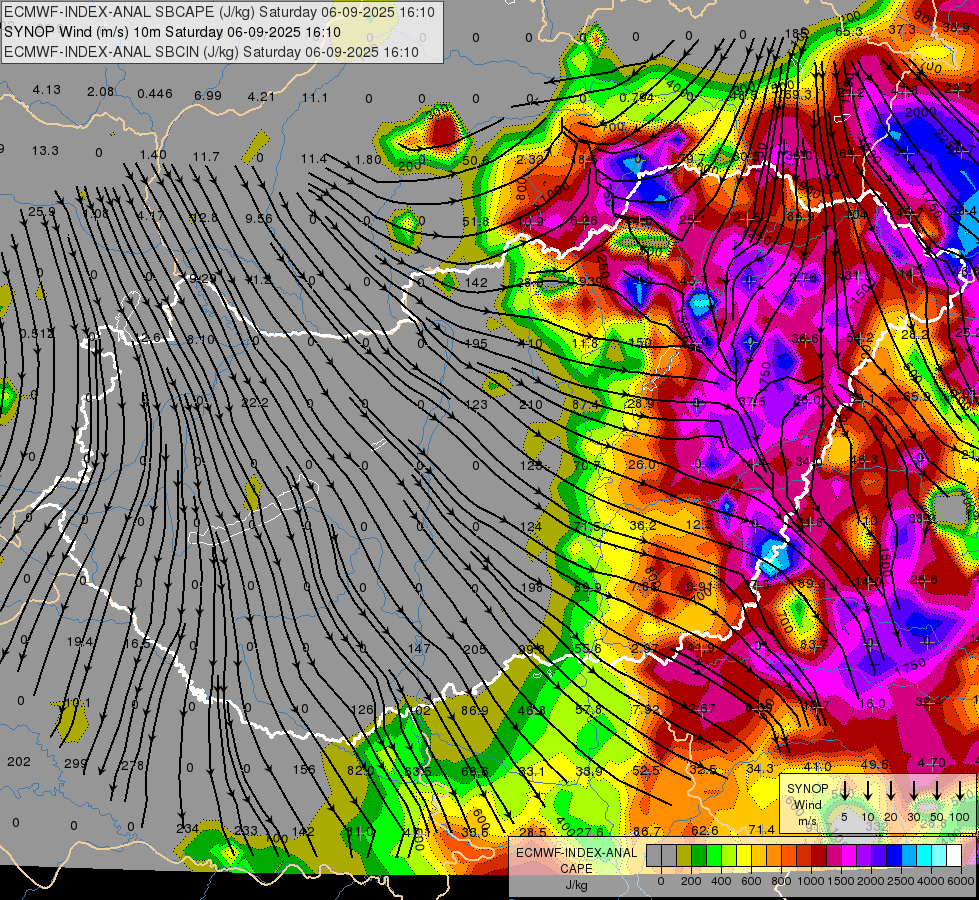Click the 205 value on the map
979x900 pixels.
(475, 650)
